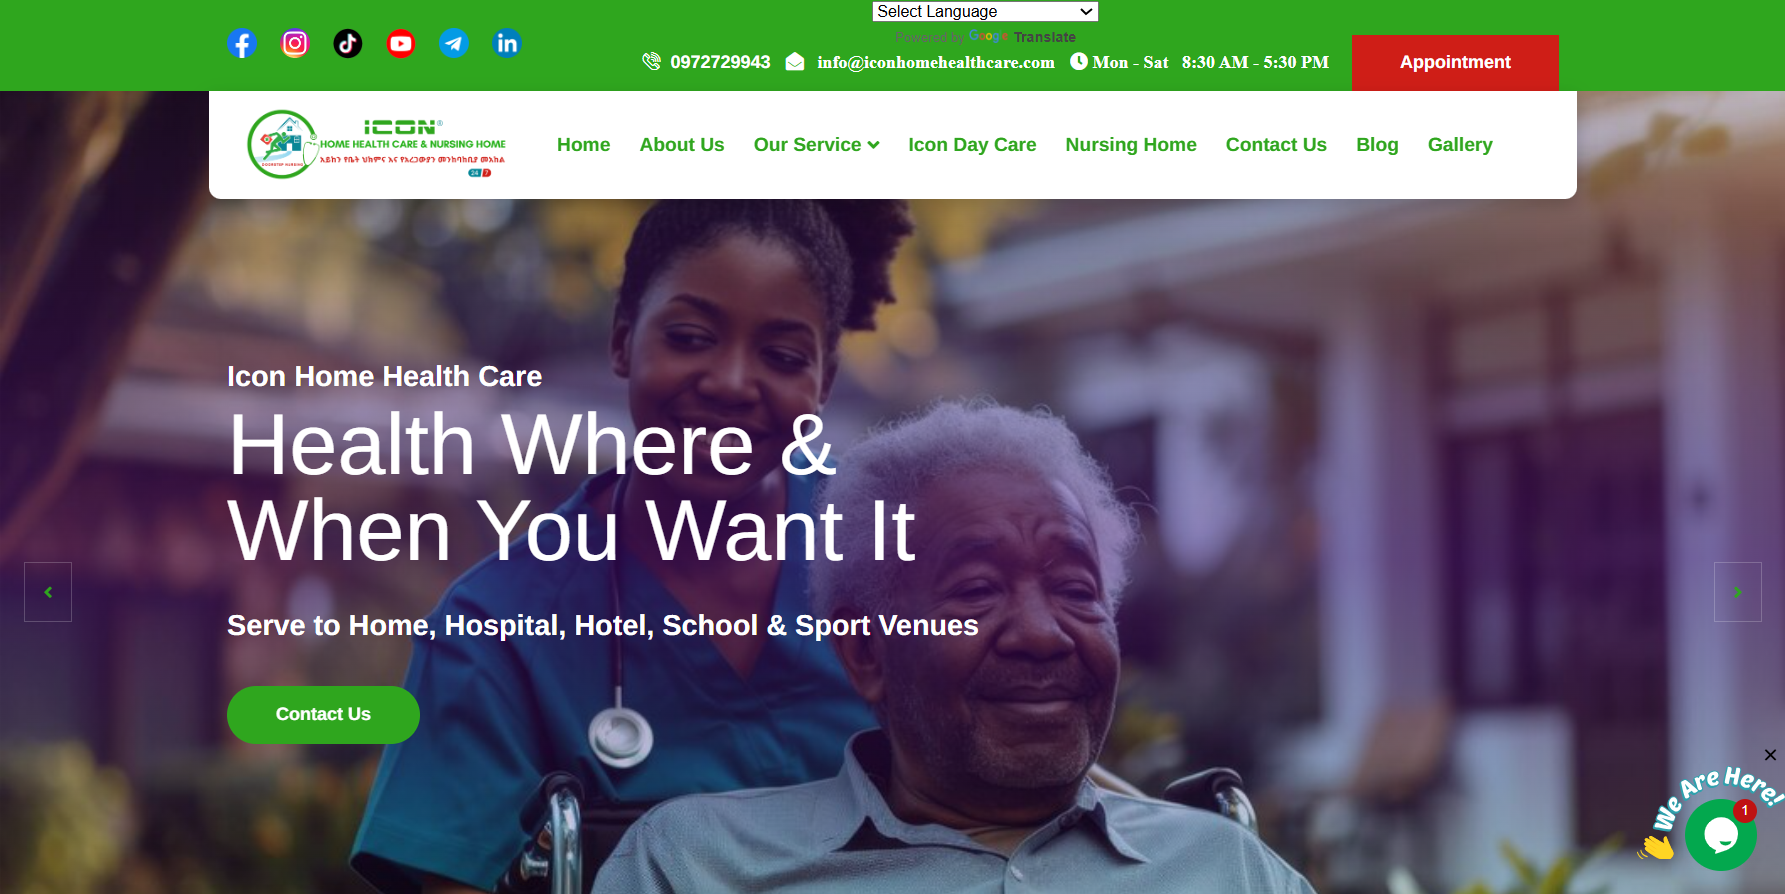Open the LinkedIn social icon
The width and height of the screenshot is (1785, 894).
507,43
